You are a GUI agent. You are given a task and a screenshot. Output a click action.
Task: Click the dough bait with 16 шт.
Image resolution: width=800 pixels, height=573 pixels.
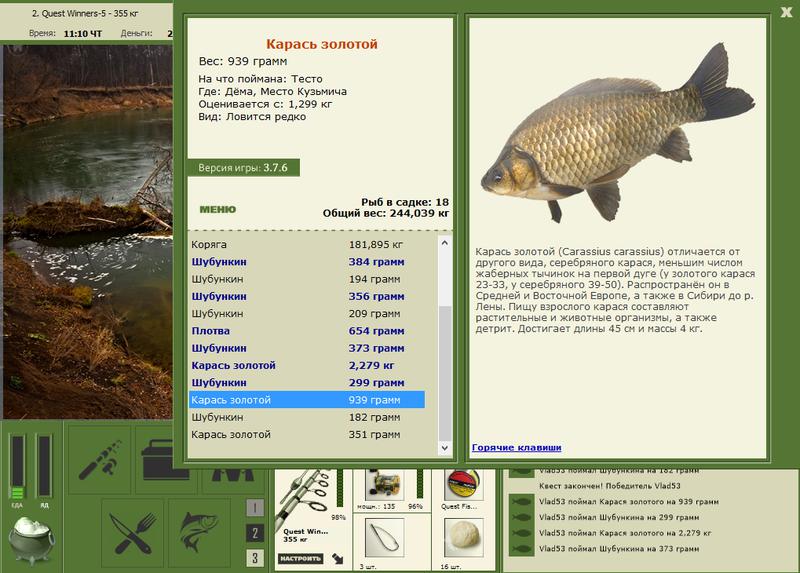tap(463, 537)
